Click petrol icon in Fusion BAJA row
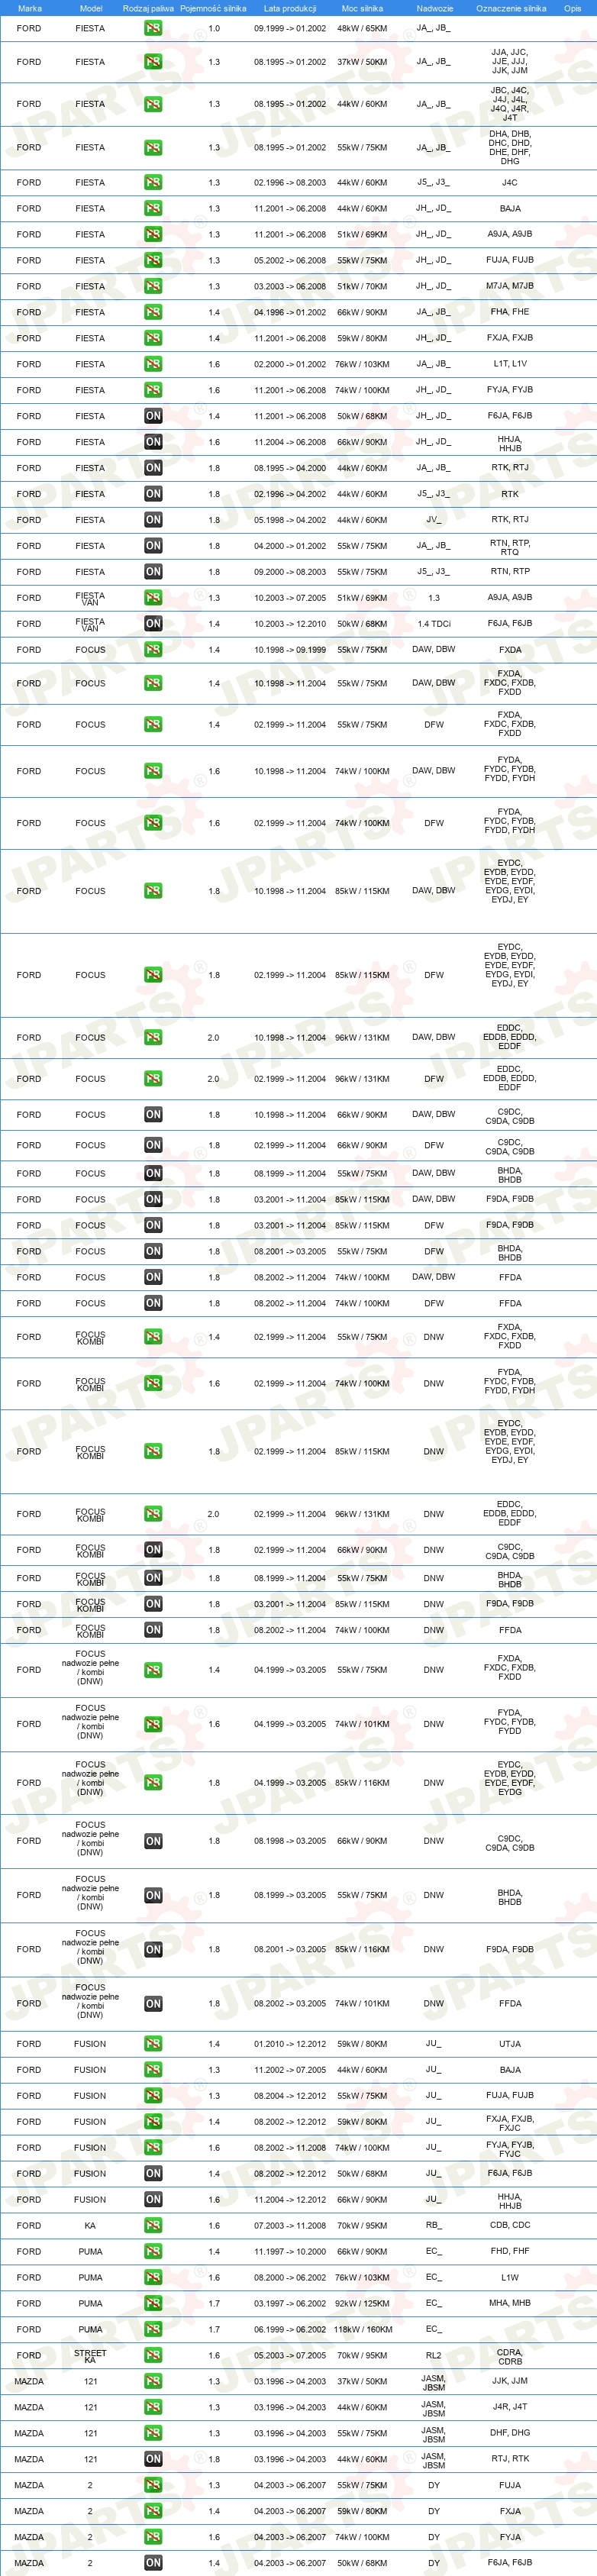The height and width of the screenshot is (2576, 597). pos(153,2069)
